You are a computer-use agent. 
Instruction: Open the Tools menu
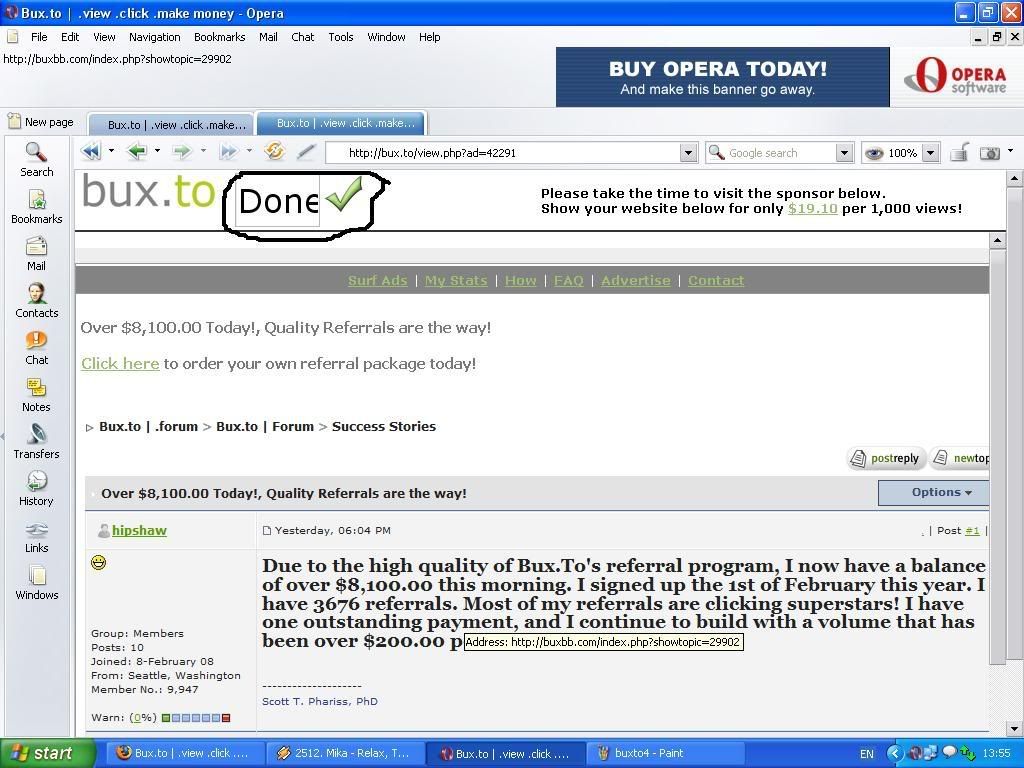[x=341, y=37]
